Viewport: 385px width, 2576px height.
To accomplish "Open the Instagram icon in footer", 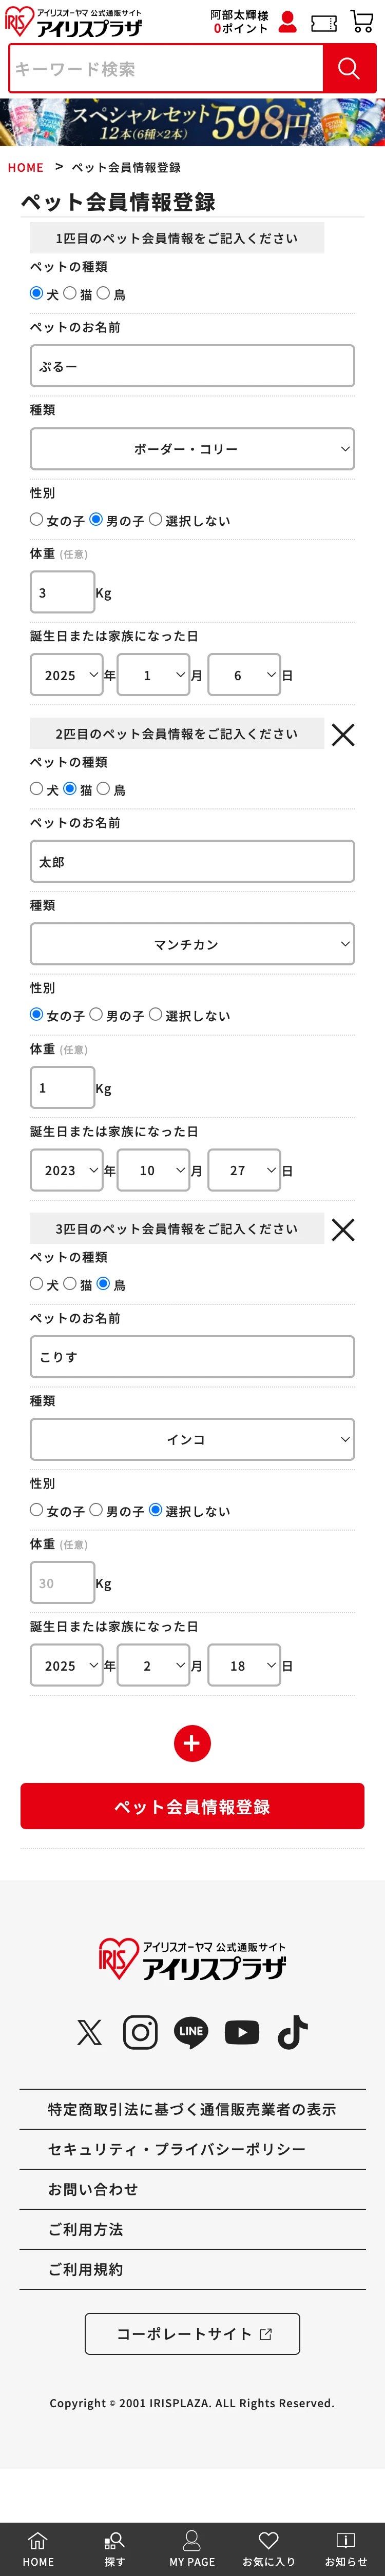I will 140,2032.
